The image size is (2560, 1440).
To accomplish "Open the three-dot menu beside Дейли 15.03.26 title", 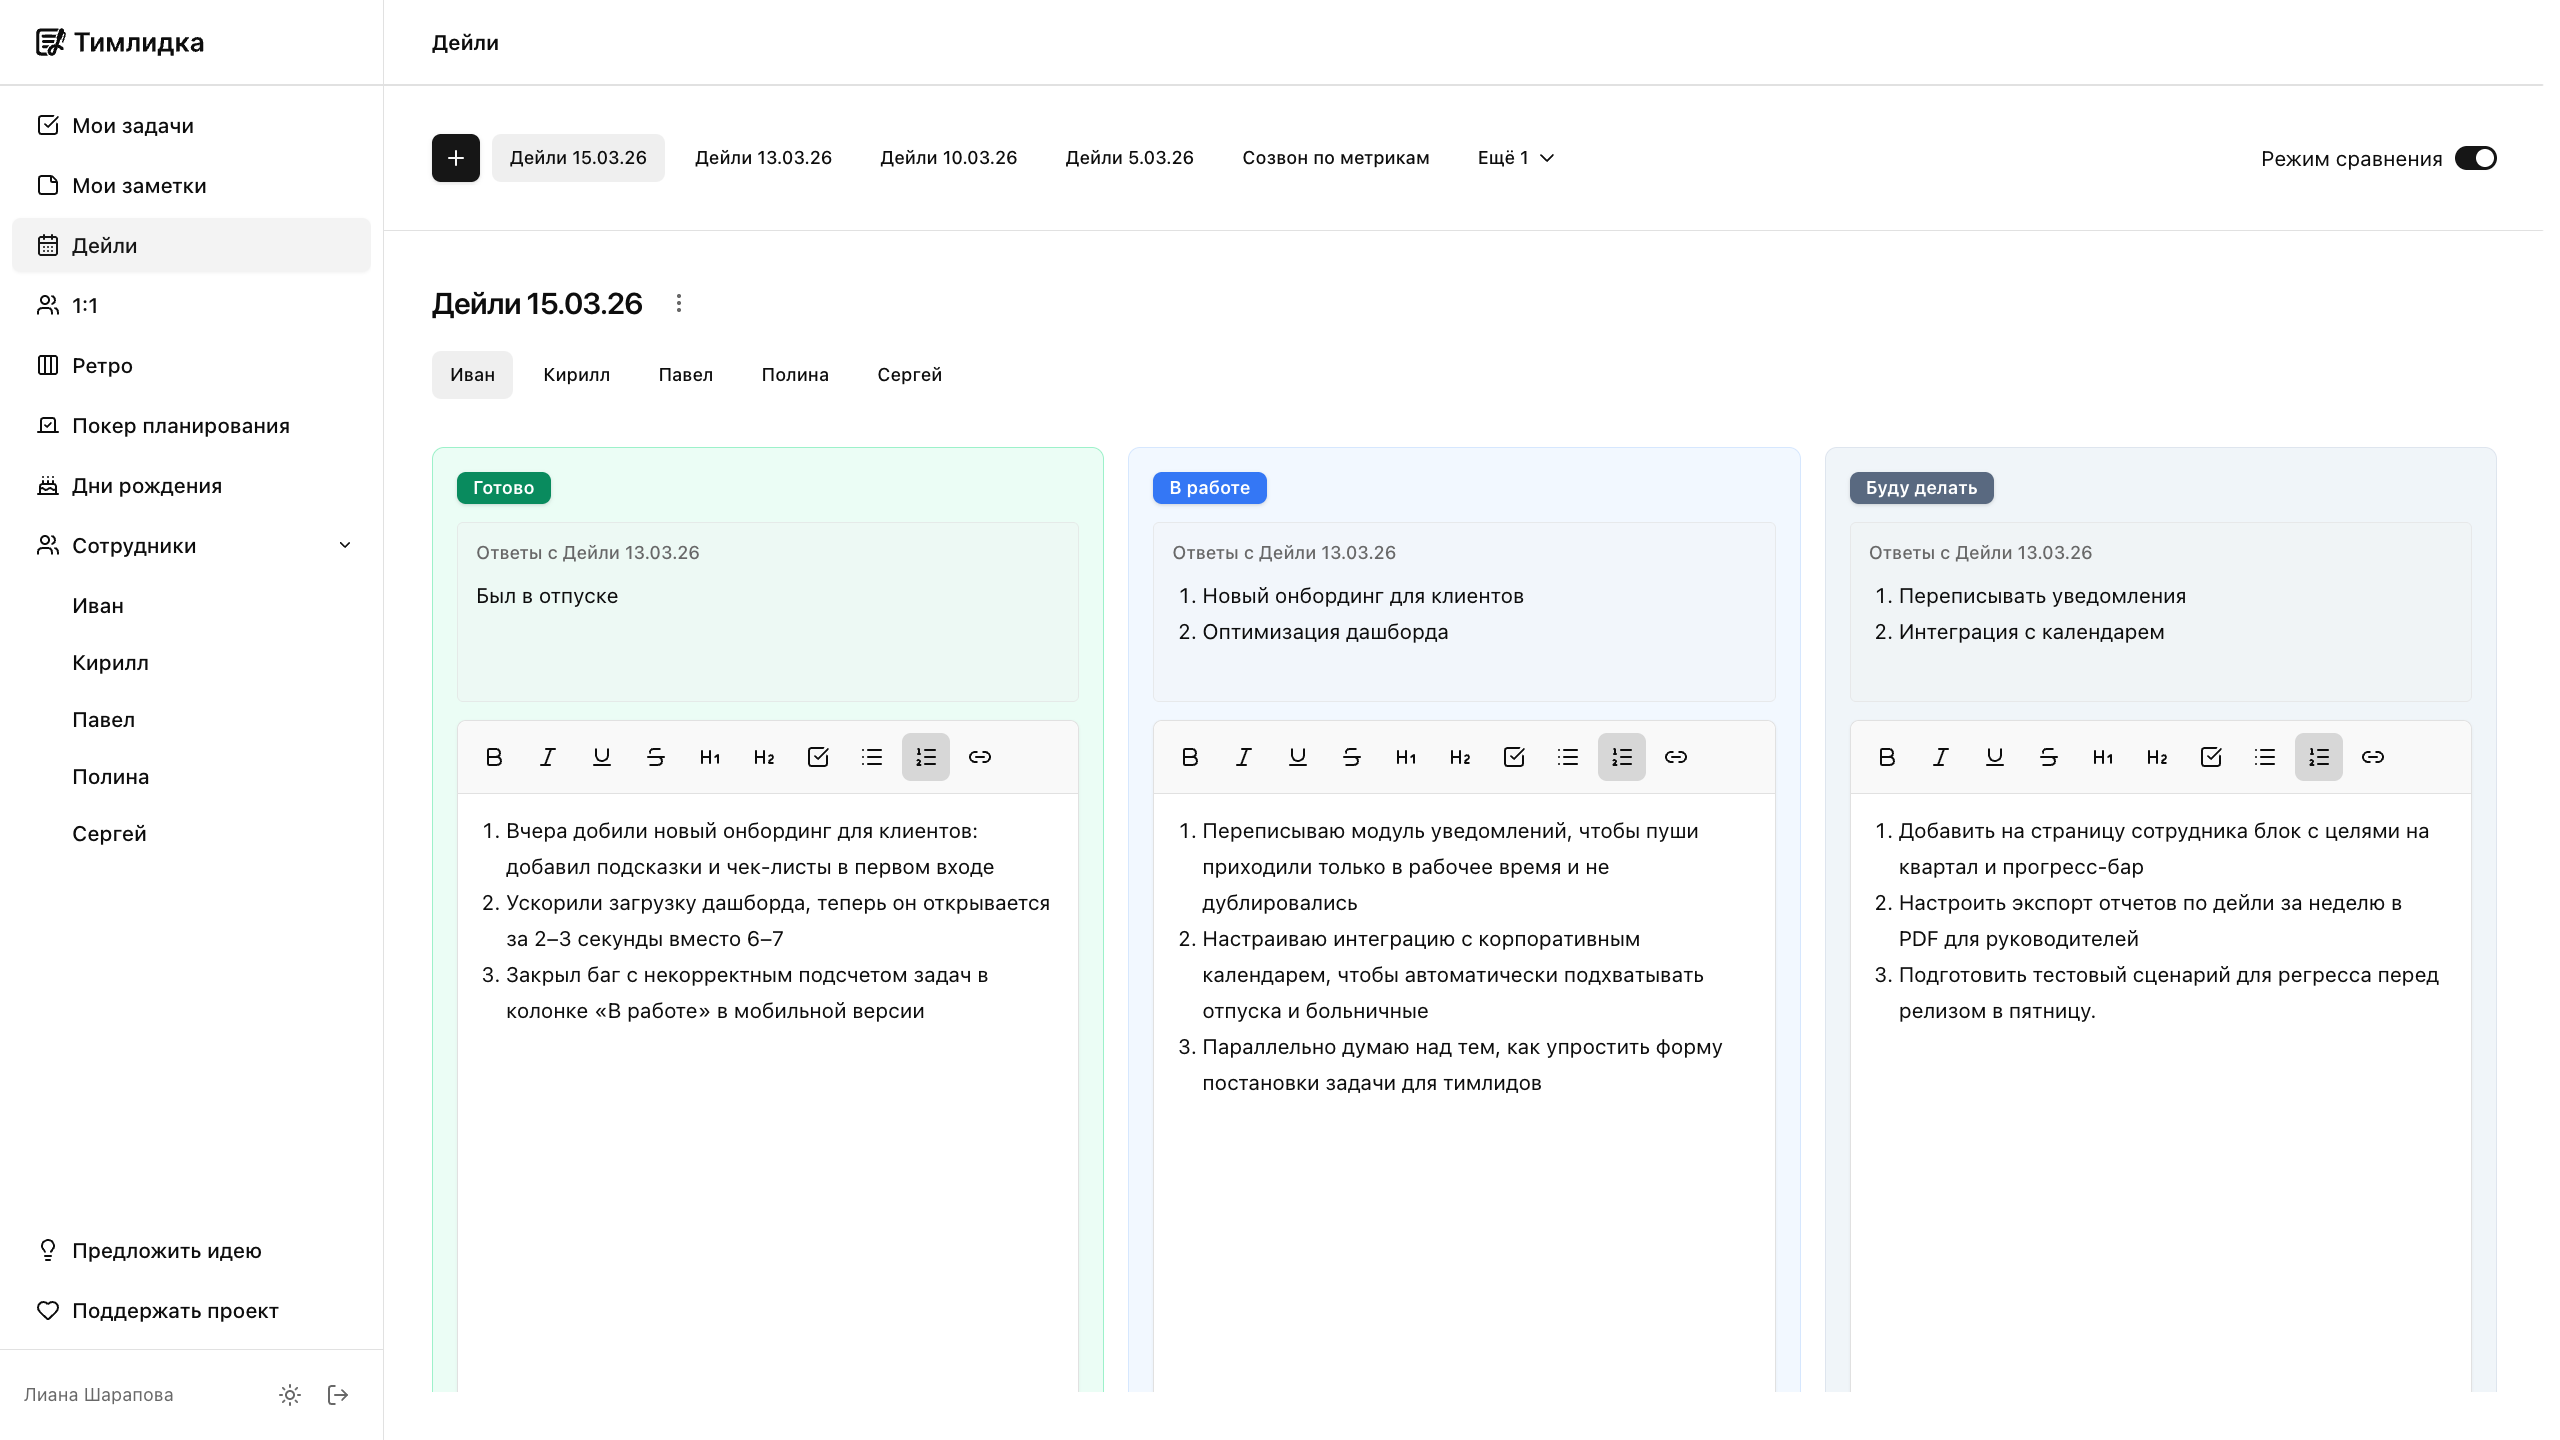I will (x=679, y=303).
